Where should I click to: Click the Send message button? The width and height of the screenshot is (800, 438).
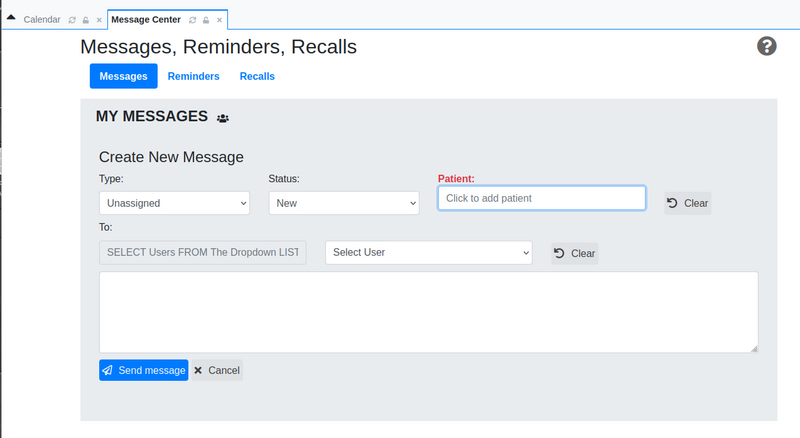tap(143, 370)
